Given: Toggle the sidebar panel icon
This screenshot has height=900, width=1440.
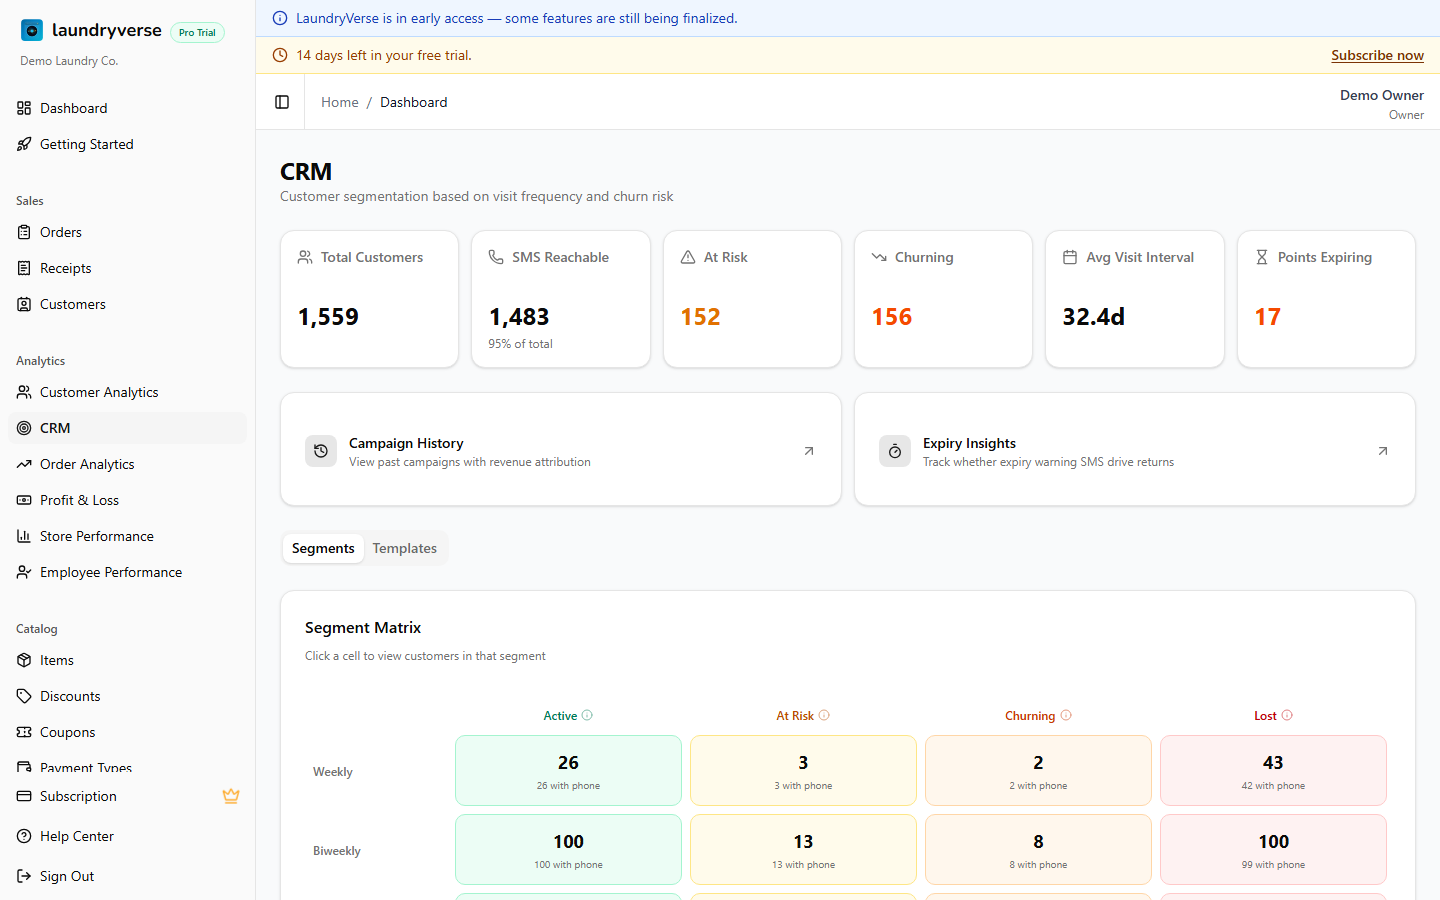Looking at the screenshot, I should click(x=282, y=102).
